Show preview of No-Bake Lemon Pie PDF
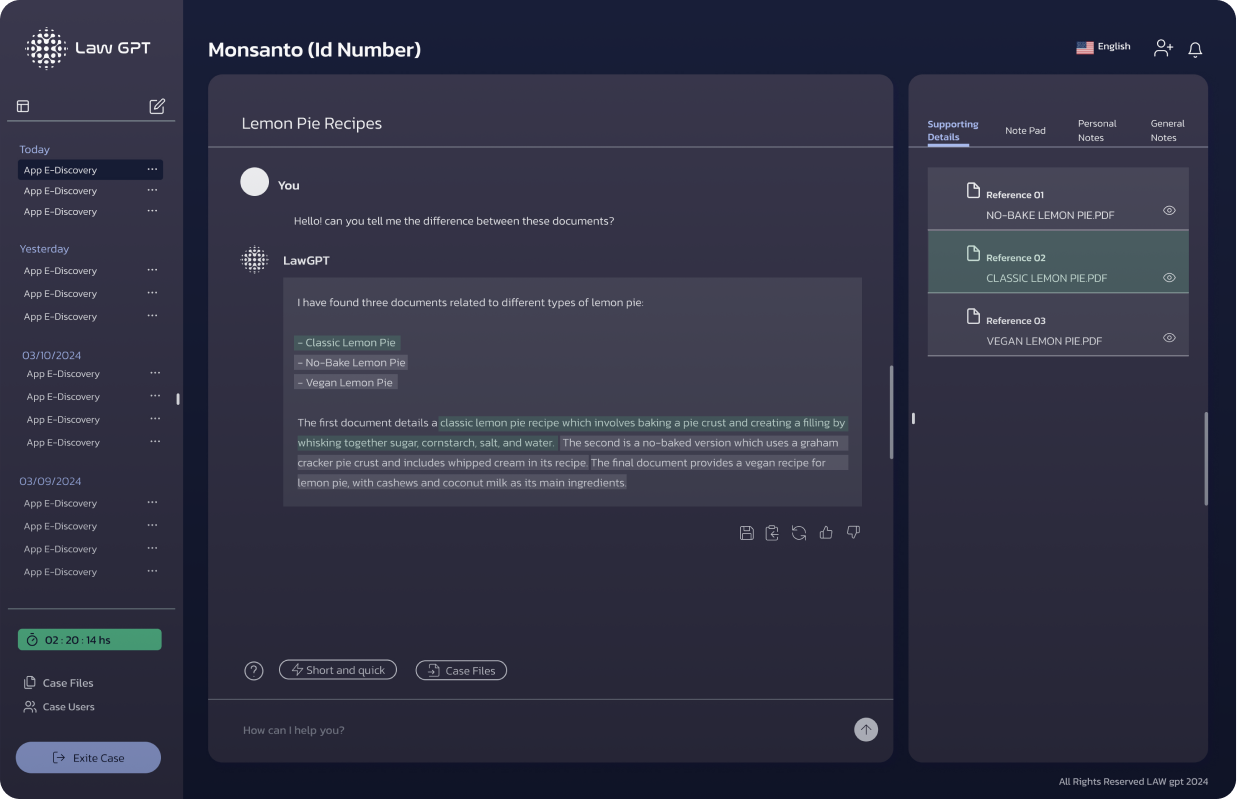The width and height of the screenshot is (1237, 799). 1169,211
